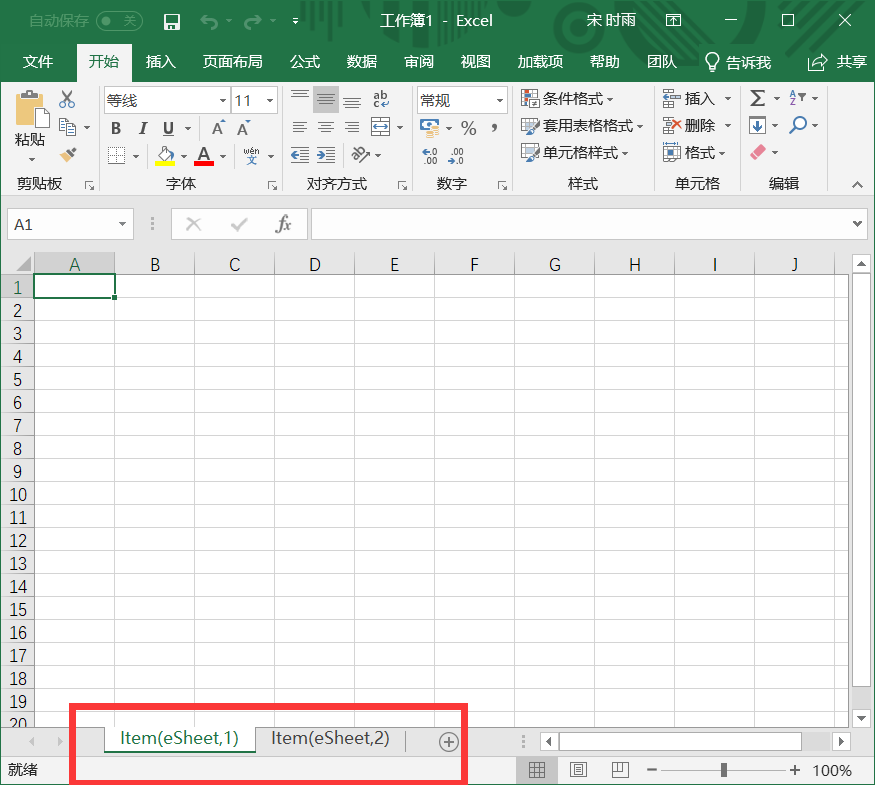Toggle middle vertical alignment
875x785 pixels.
pos(326,100)
